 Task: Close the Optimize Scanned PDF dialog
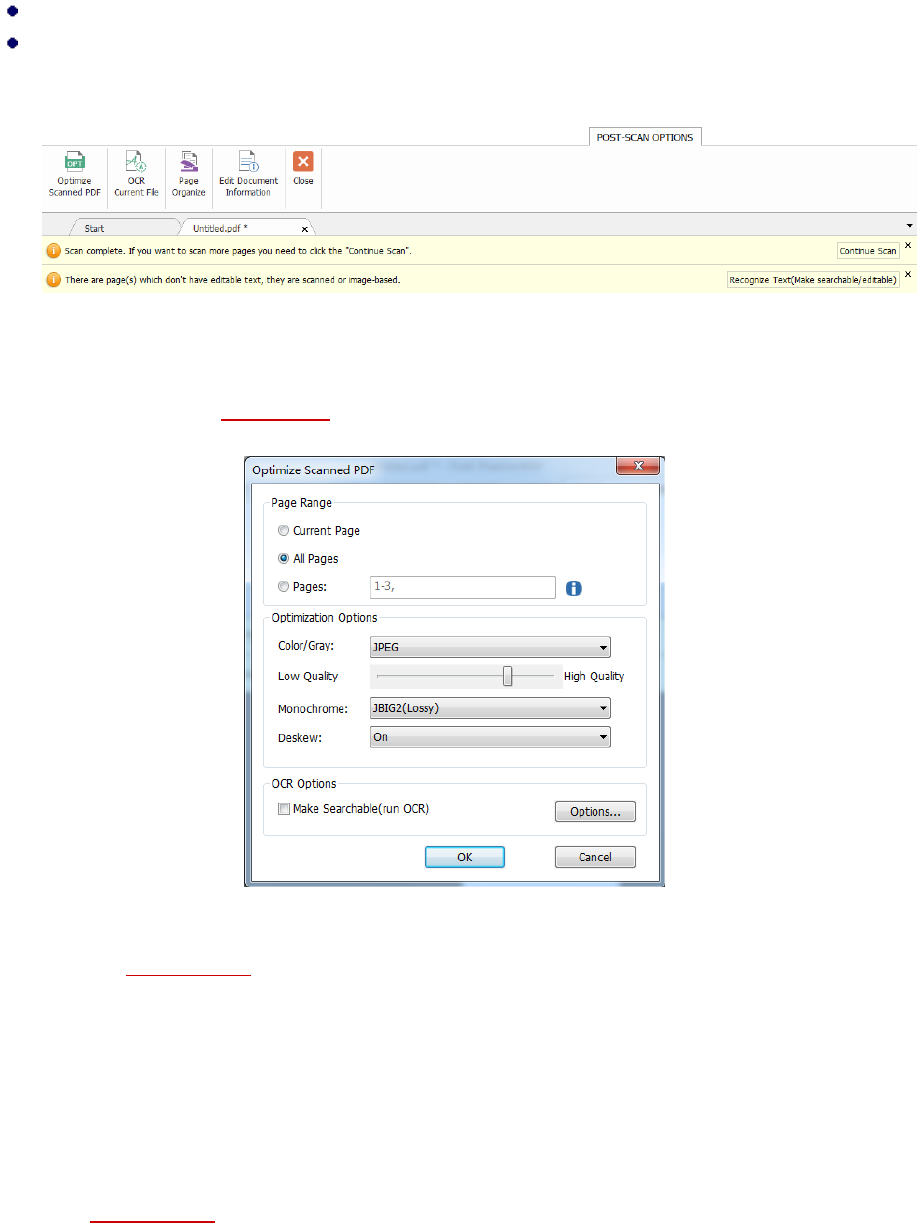point(637,466)
